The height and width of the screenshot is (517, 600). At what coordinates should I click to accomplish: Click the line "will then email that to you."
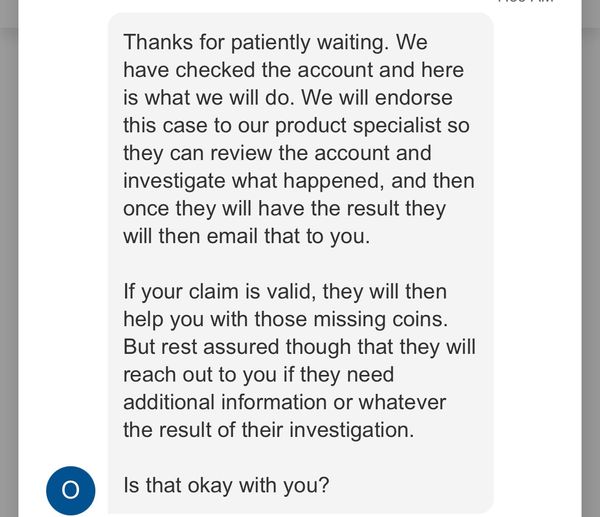pos(247,236)
